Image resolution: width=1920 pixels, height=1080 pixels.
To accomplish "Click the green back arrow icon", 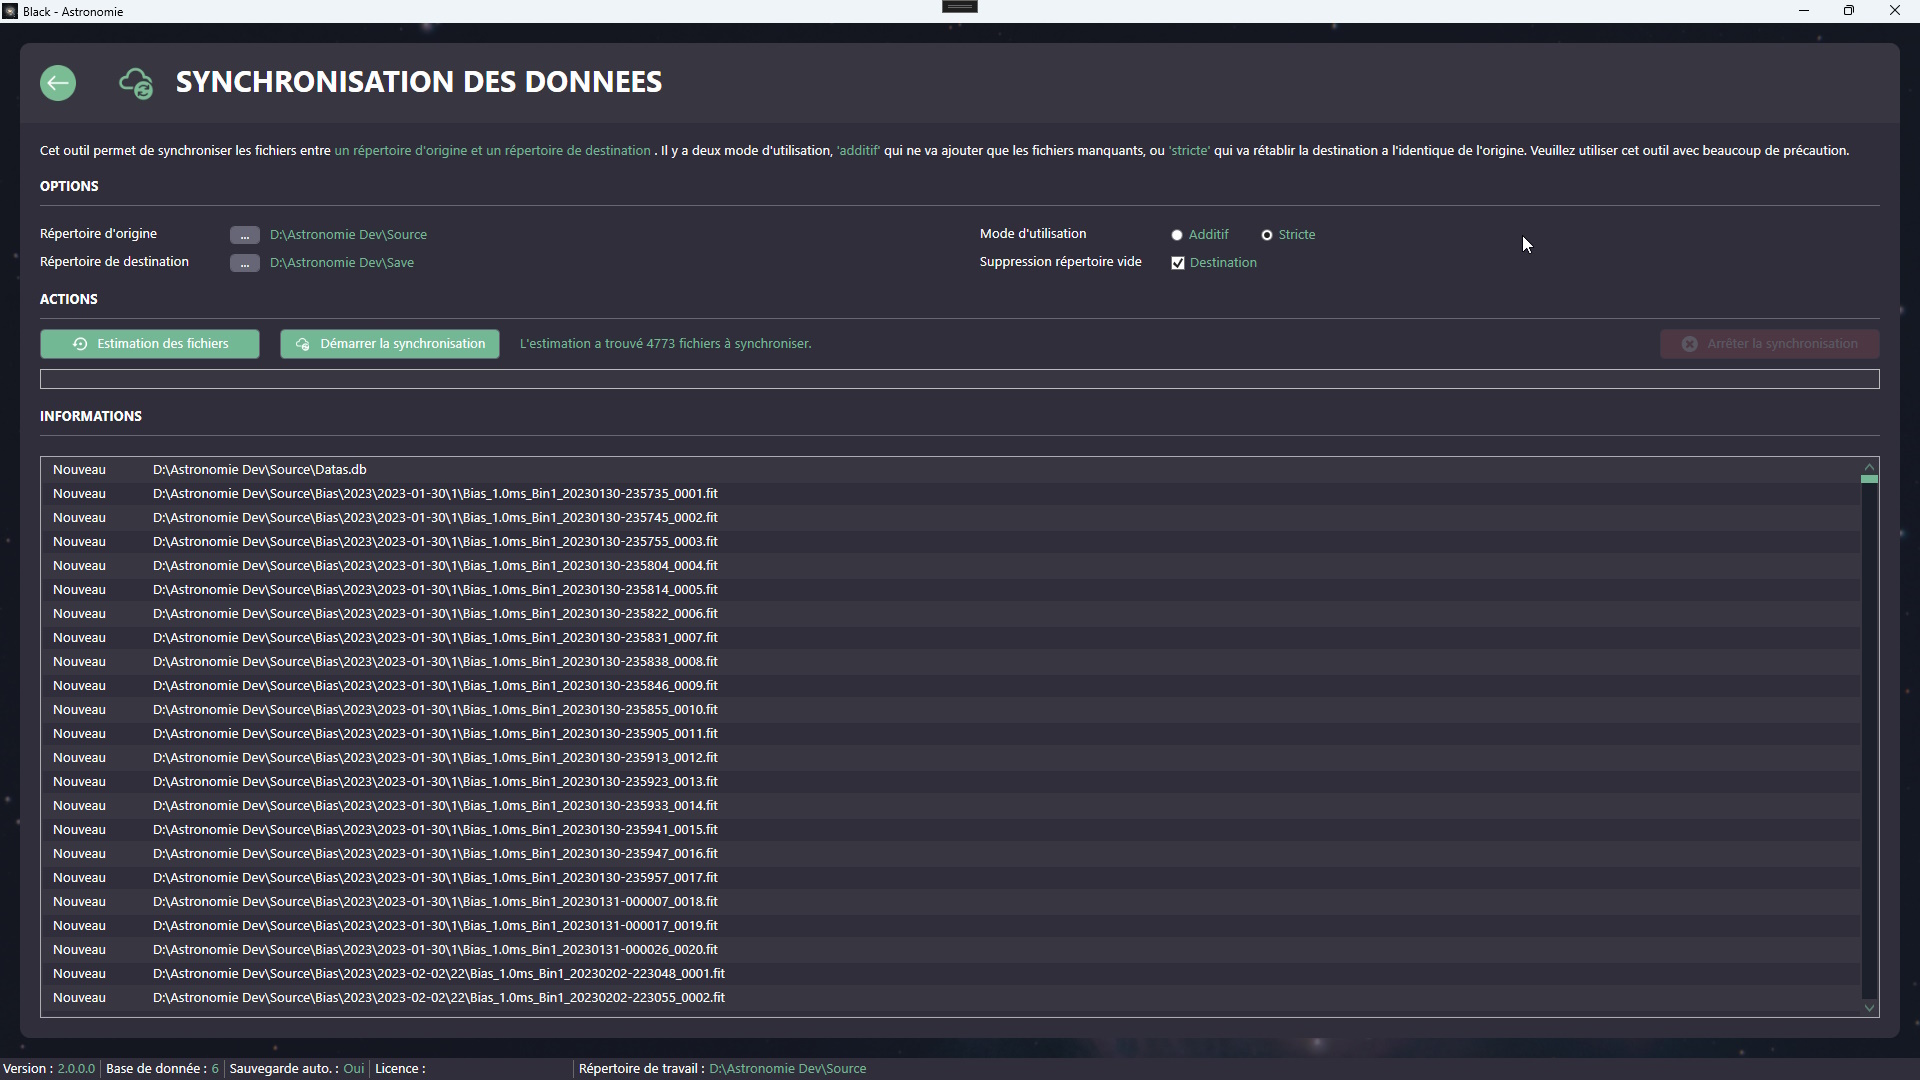I will (58, 83).
